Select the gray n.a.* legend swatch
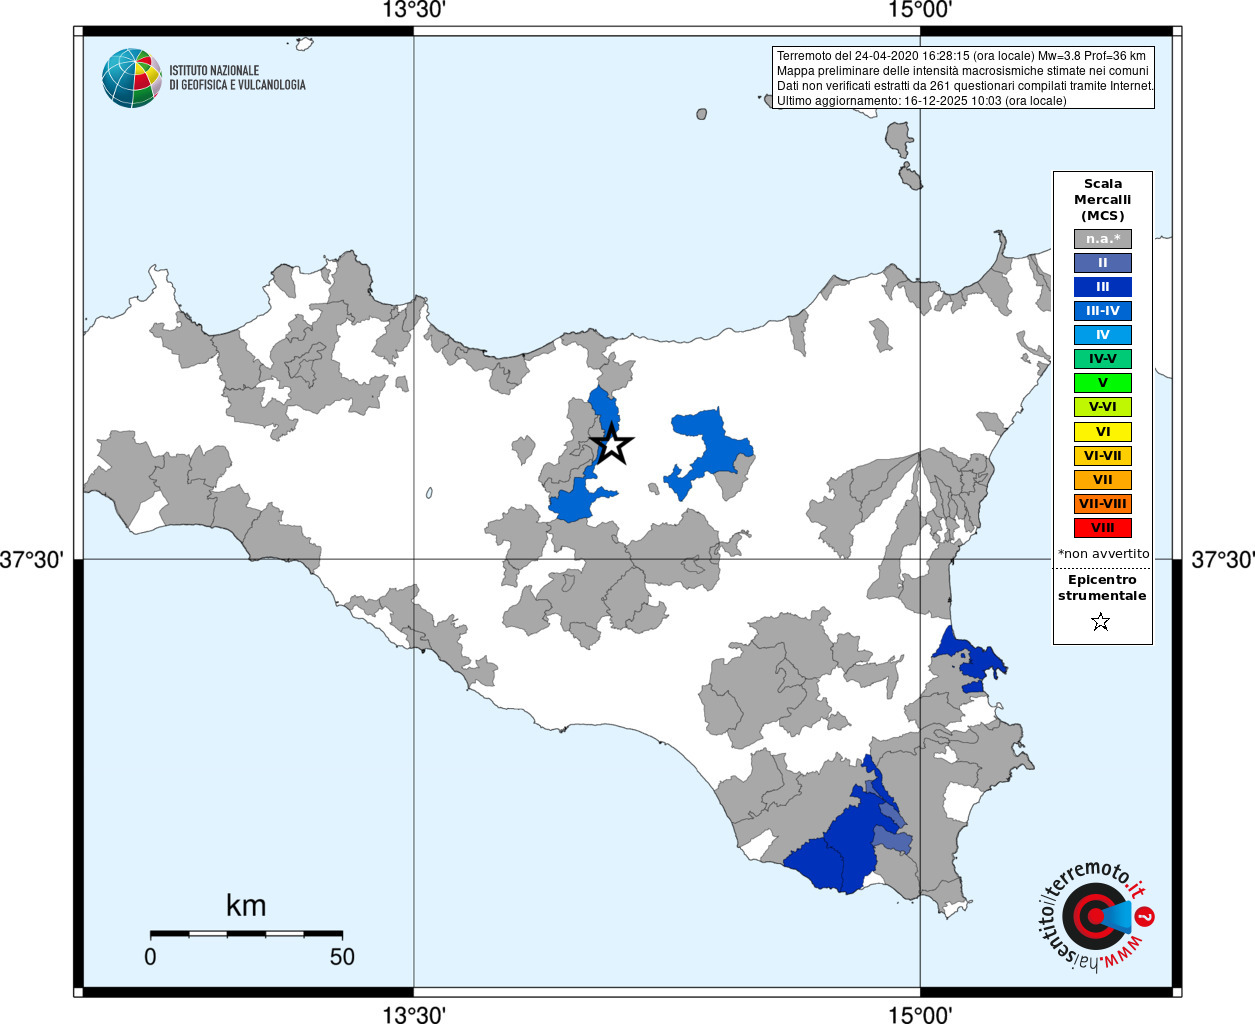 [x=1103, y=239]
